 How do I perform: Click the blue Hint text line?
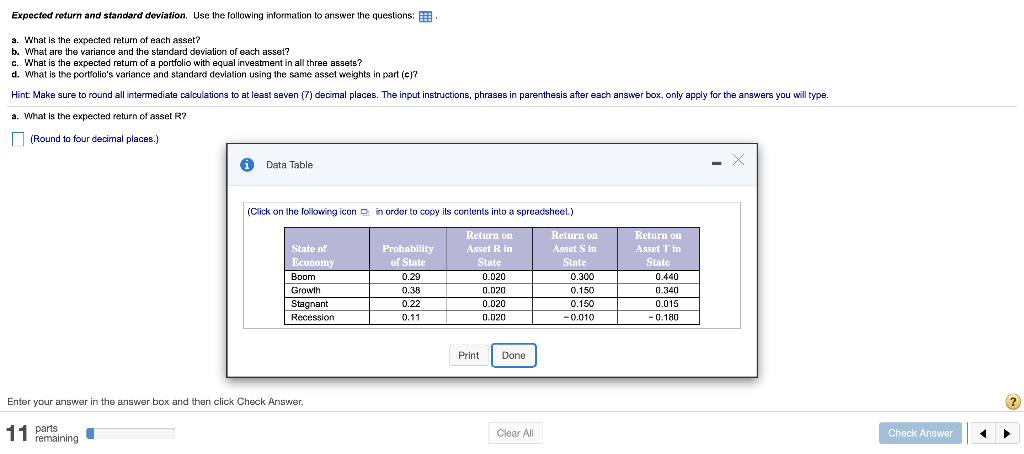coord(420,95)
